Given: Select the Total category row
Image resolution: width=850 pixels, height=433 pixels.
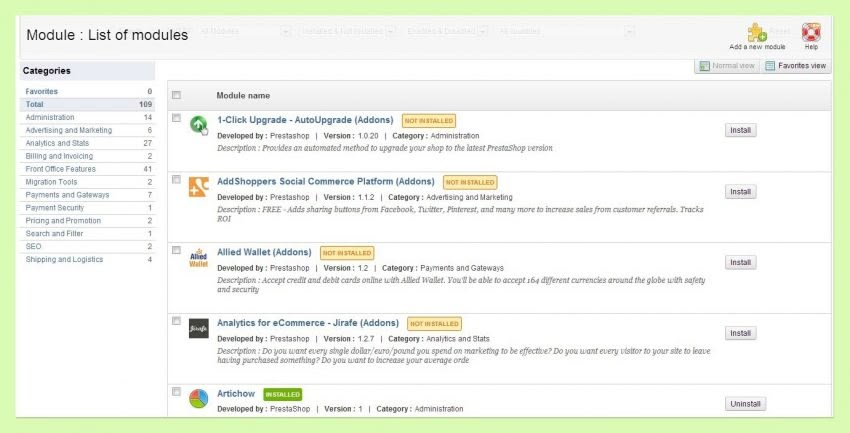Looking at the screenshot, I should (89, 104).
